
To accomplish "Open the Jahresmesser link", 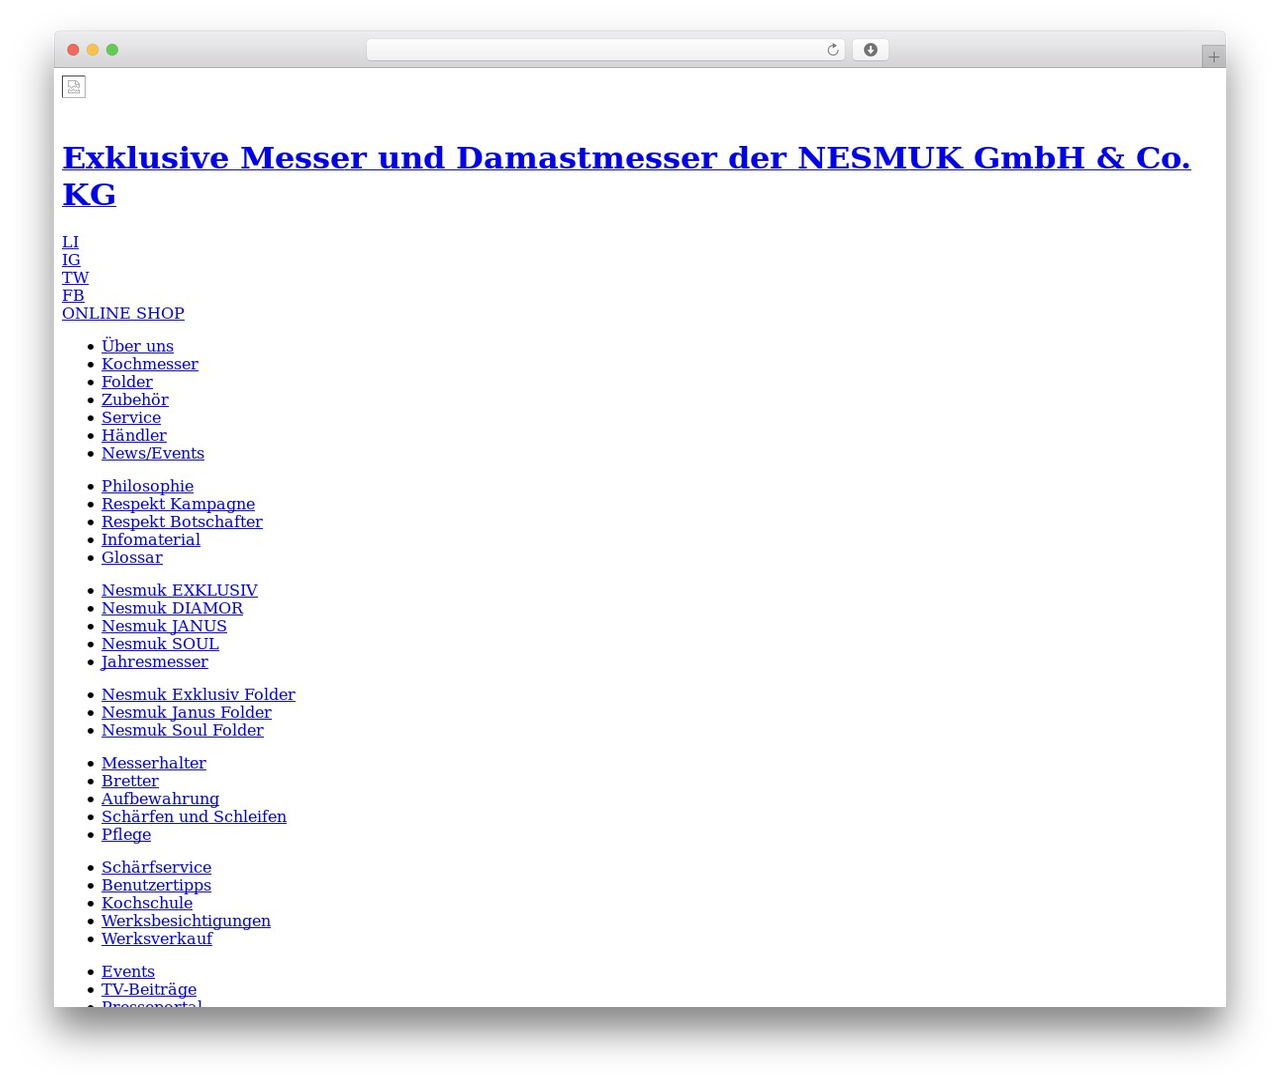I will [155, 663].
